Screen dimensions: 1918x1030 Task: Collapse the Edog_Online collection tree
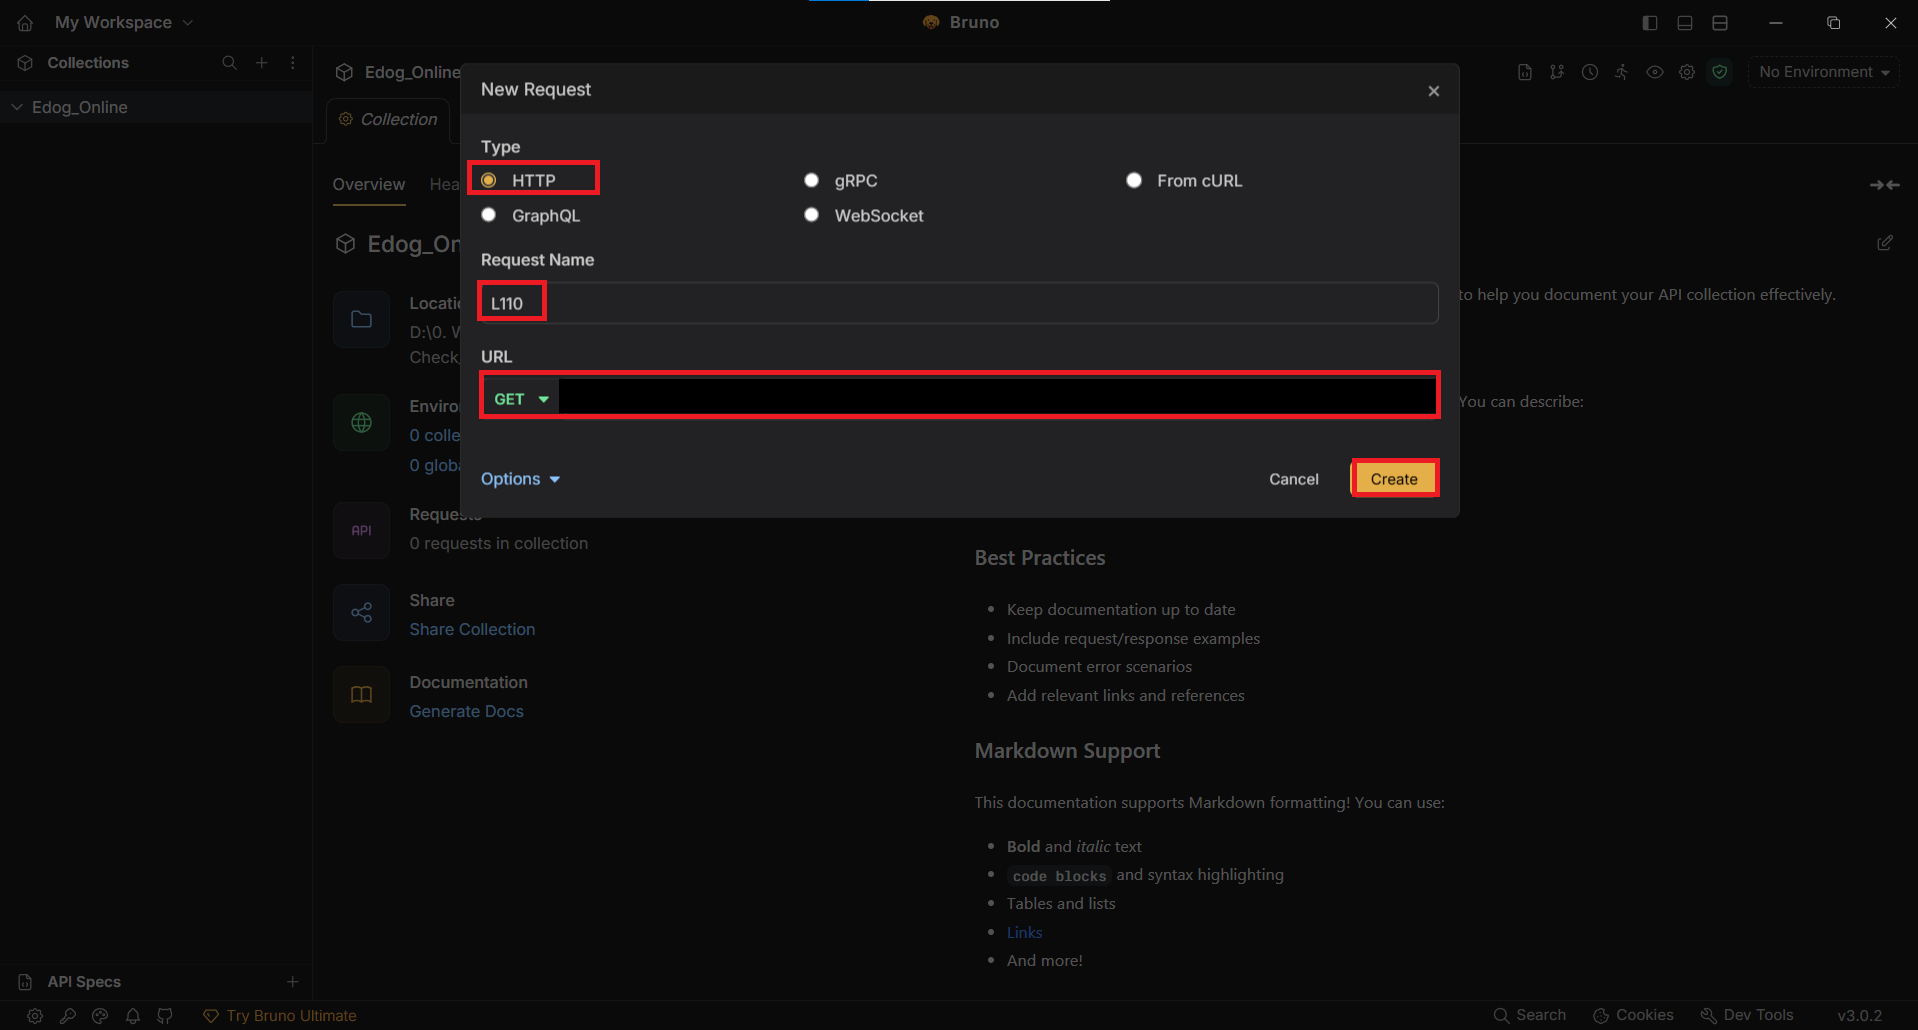point(17,107)
